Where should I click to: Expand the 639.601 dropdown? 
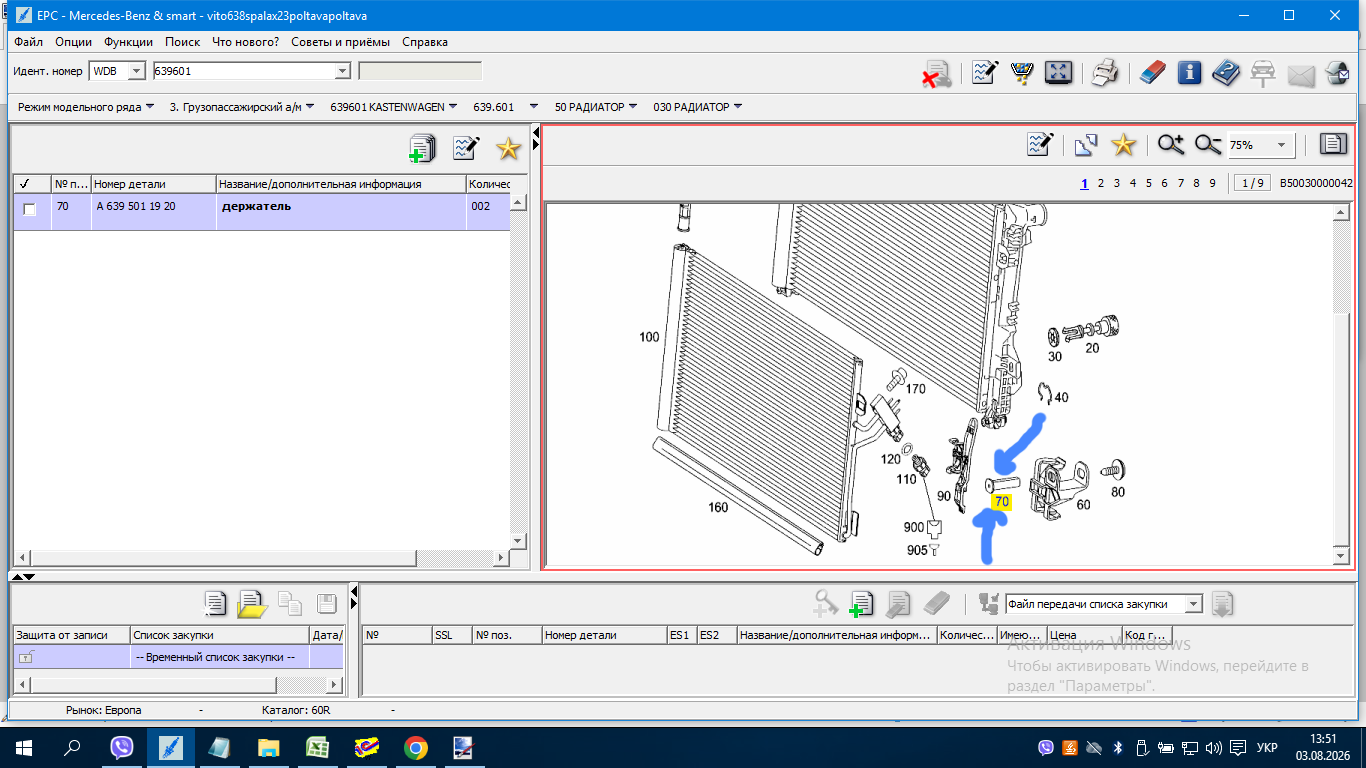click(506, 107)
